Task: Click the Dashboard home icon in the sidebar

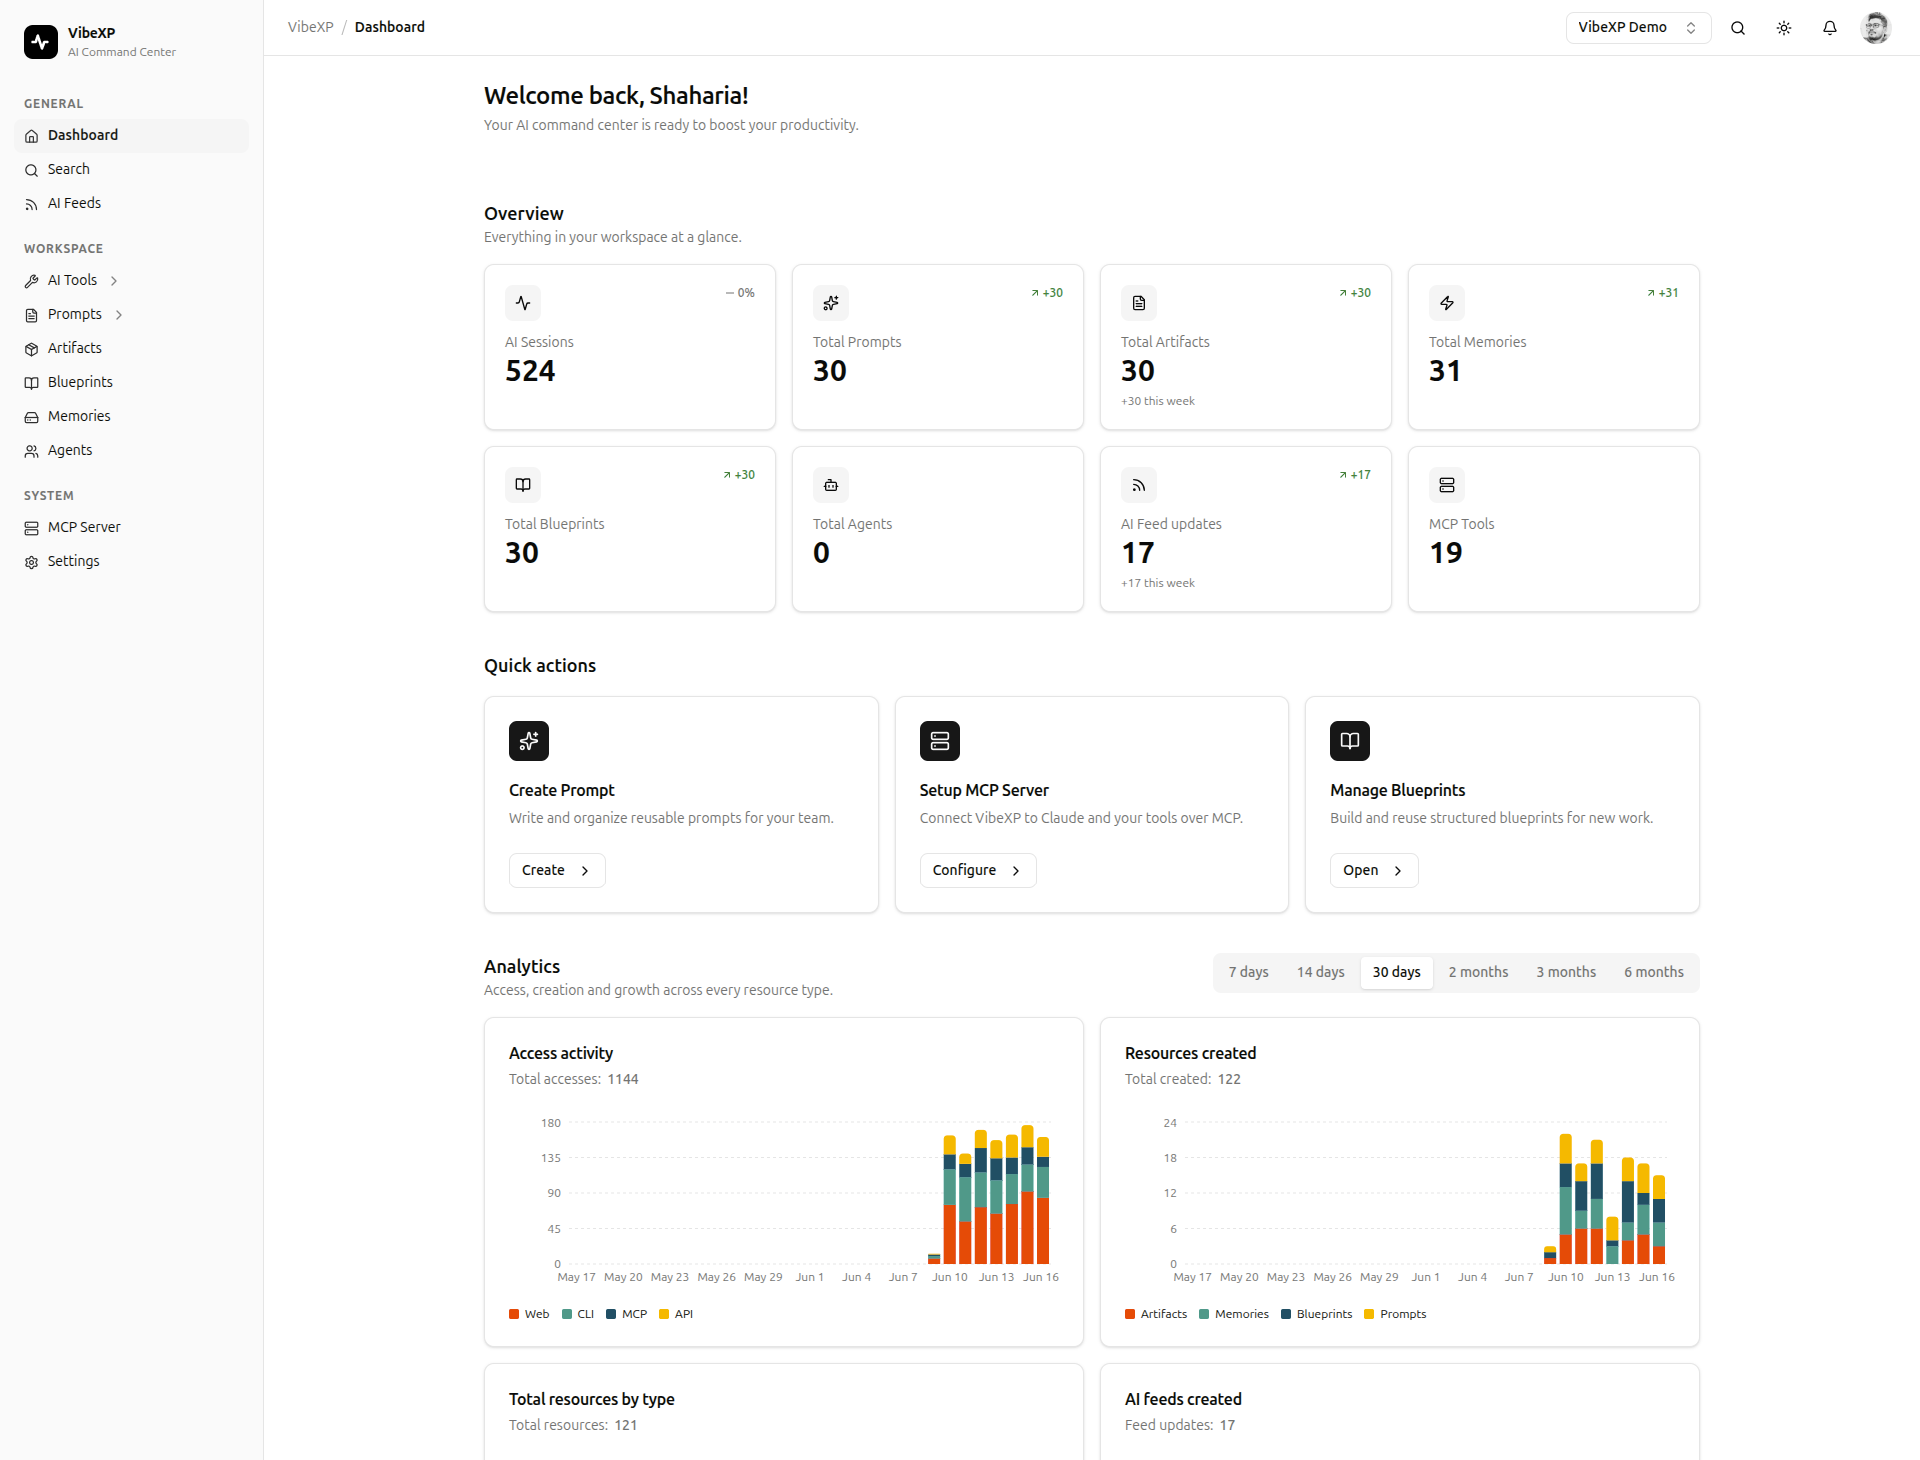Action: (x=32, y=136)
